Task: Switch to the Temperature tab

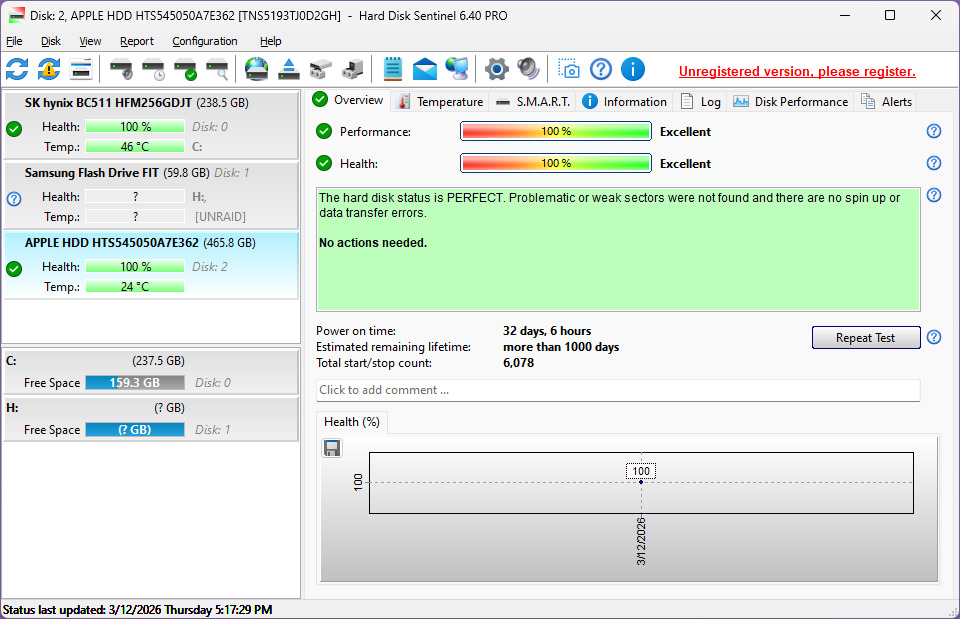Action: pyautogui.click(x=441, y=102)
